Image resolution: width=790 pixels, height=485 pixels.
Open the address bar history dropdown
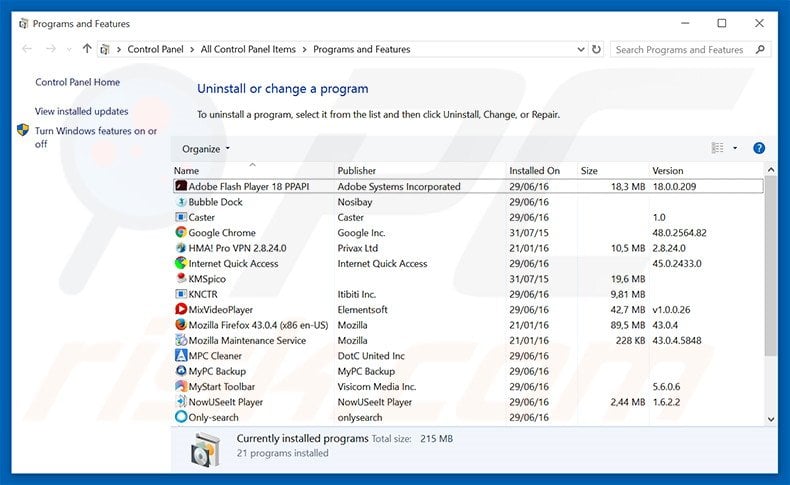pos(580,49)
